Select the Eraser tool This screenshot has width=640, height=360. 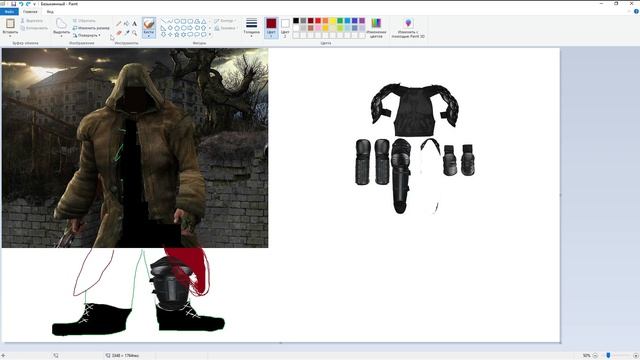click(119, 33)
